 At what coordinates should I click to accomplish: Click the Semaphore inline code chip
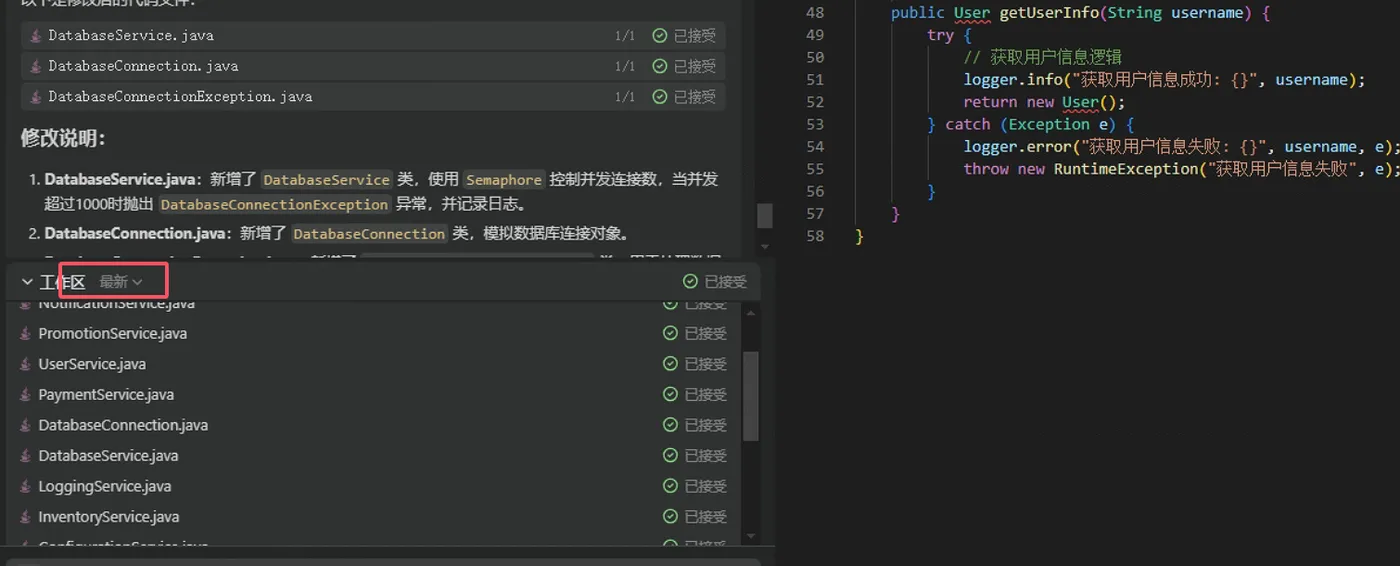tap(503, 180)
